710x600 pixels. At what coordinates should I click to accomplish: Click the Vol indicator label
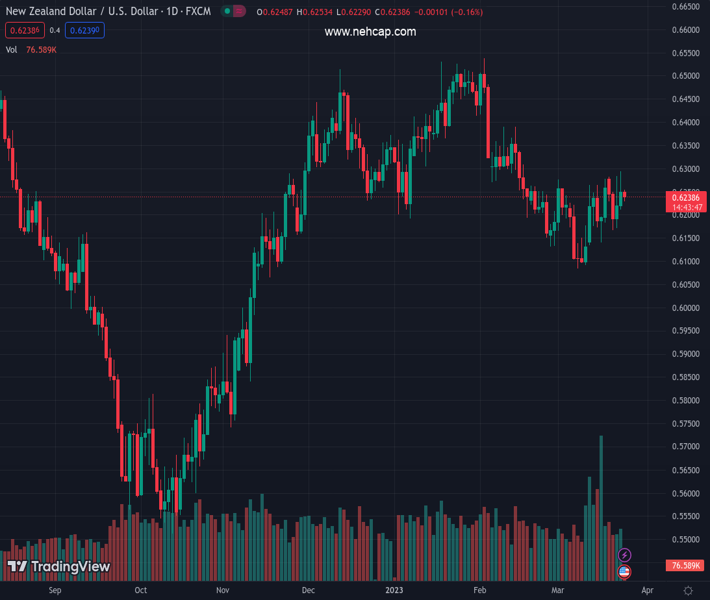[11, 49]
